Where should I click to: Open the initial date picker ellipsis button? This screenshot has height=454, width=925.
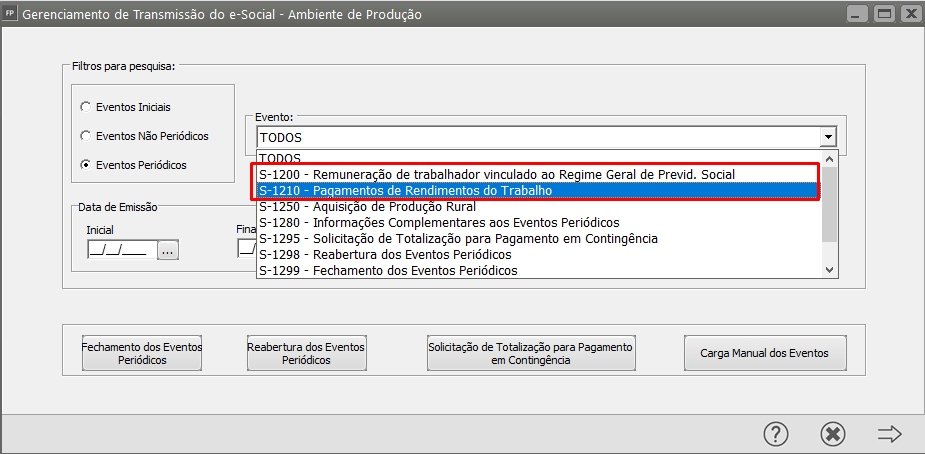click(x=167, y=251)
